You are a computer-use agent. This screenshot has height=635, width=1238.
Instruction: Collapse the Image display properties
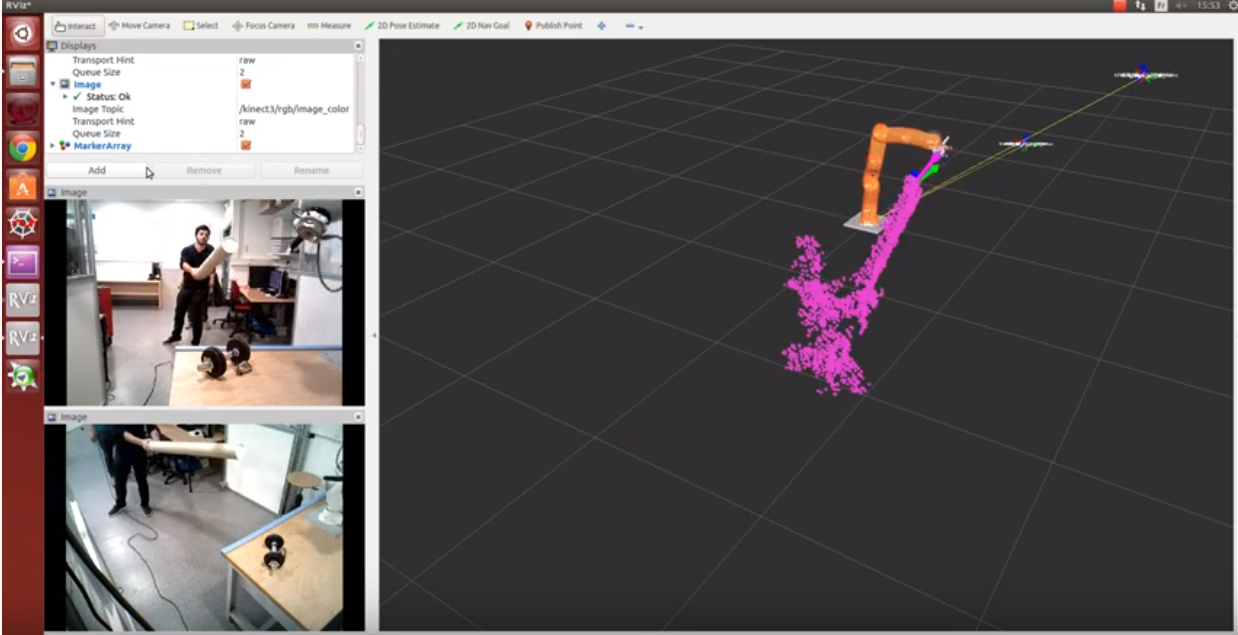click(52, 84)
